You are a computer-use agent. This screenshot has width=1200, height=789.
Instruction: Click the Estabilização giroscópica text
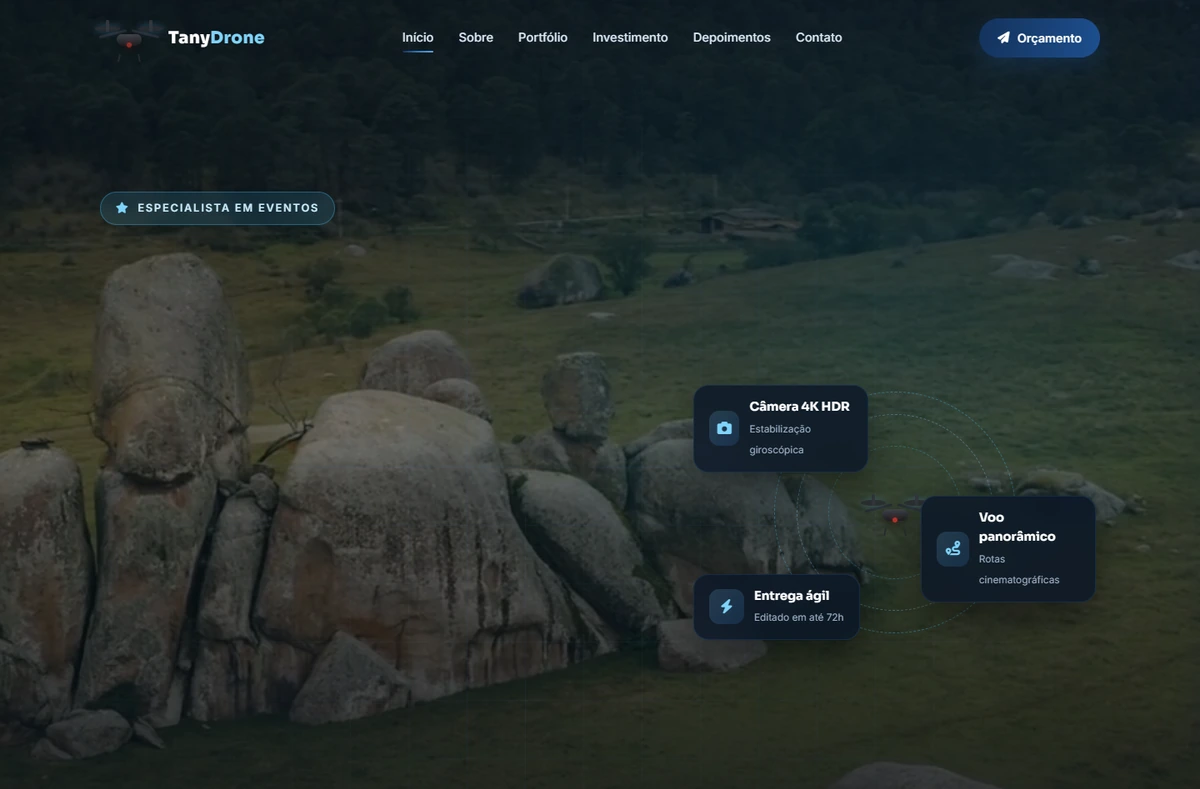[780, 439]
